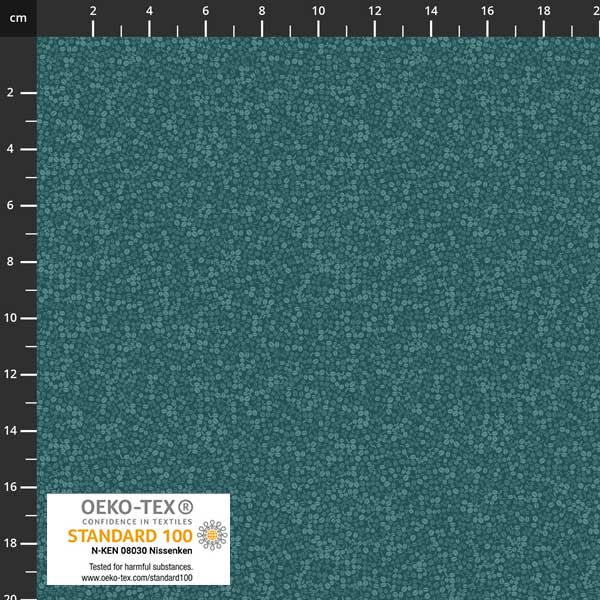Click the 'Tested for harmful substances' text
The height and width of the screenshot is (600, 600).
[x=138, y=567]
